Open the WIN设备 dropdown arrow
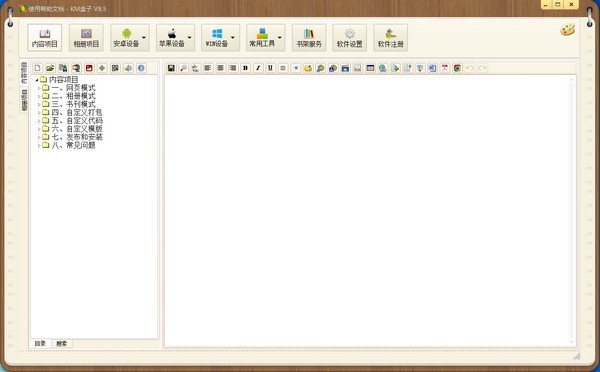This screenshot has width=600, height=372. tap(233, 38)
